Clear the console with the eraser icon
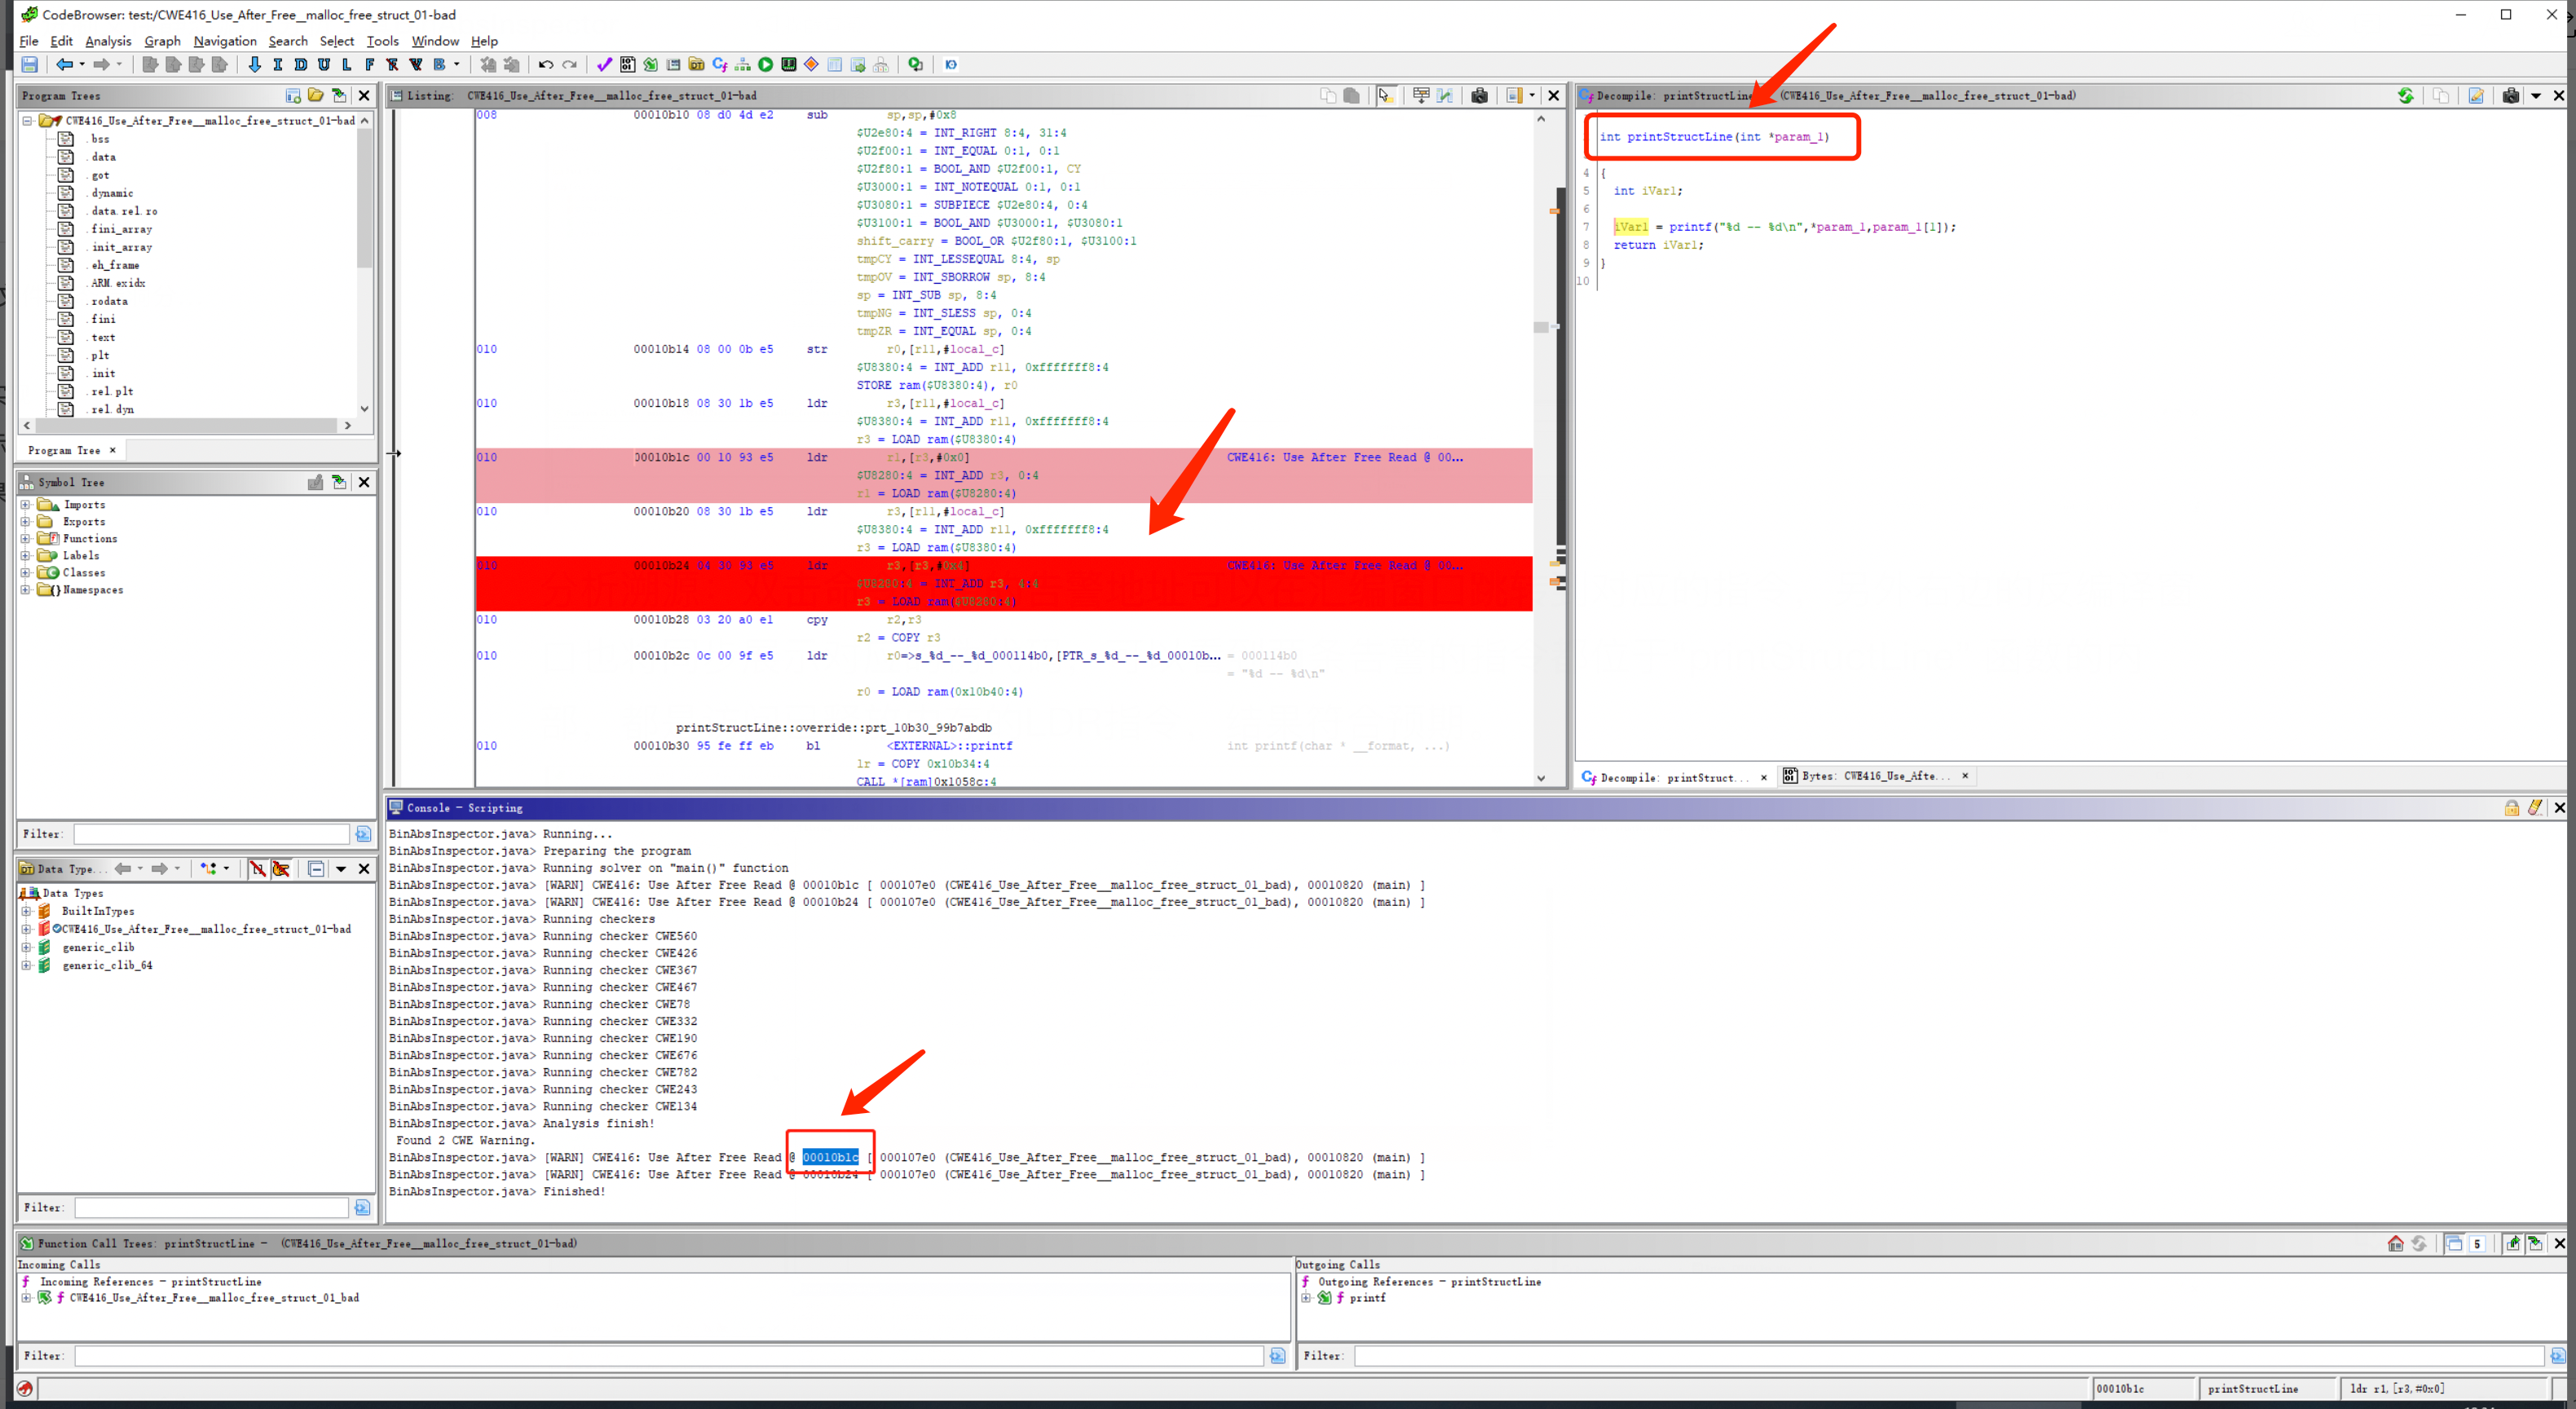The width and height of the screenshot is (2576, 1409). 2534,808
